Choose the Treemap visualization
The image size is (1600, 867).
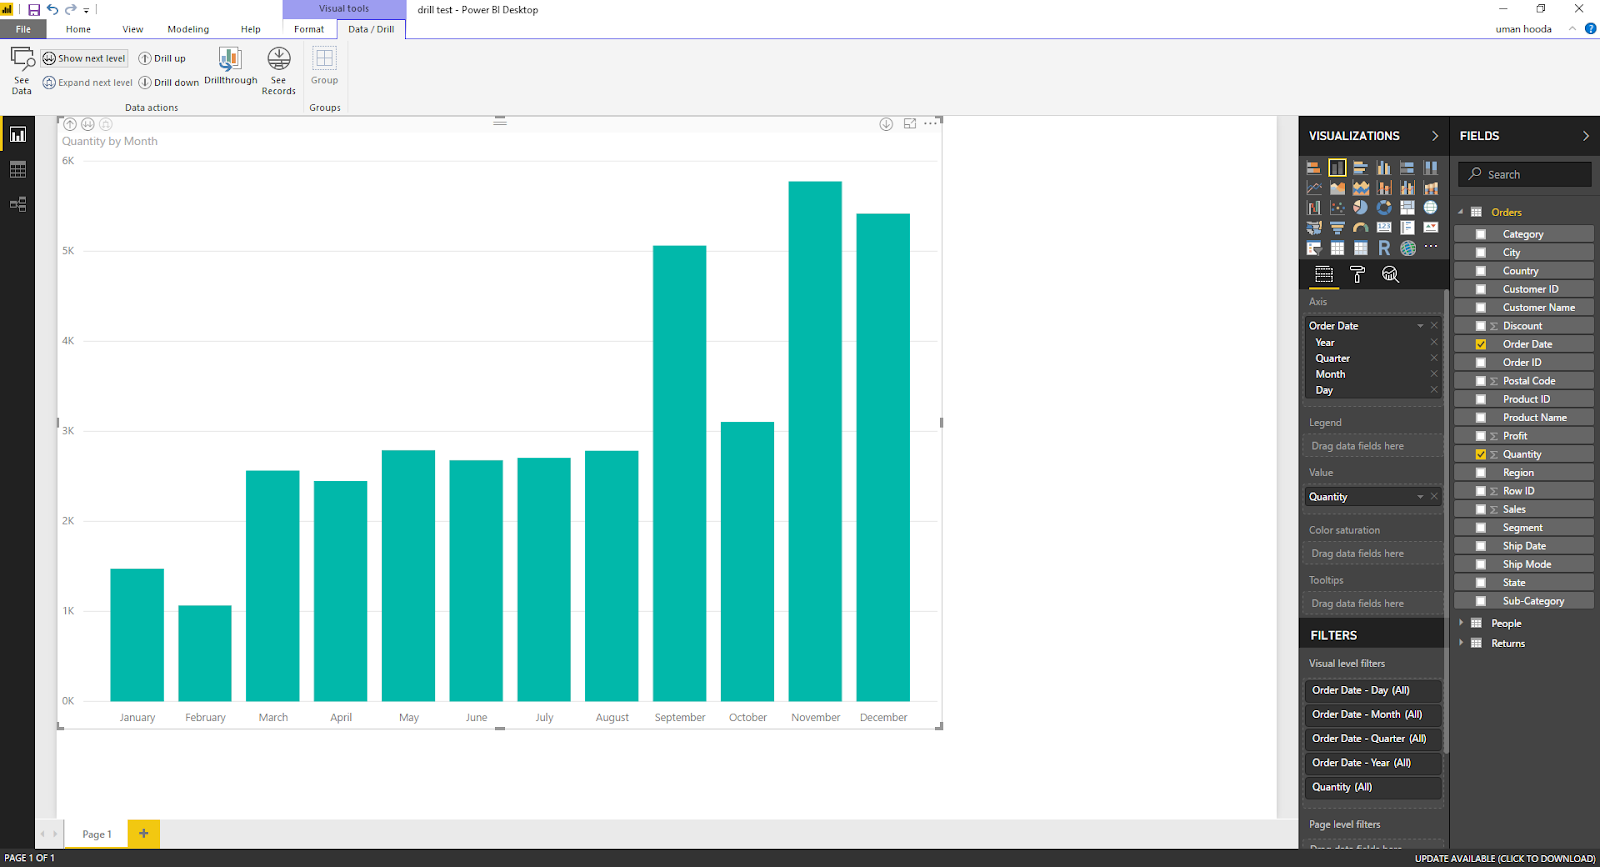[1408, 208]
